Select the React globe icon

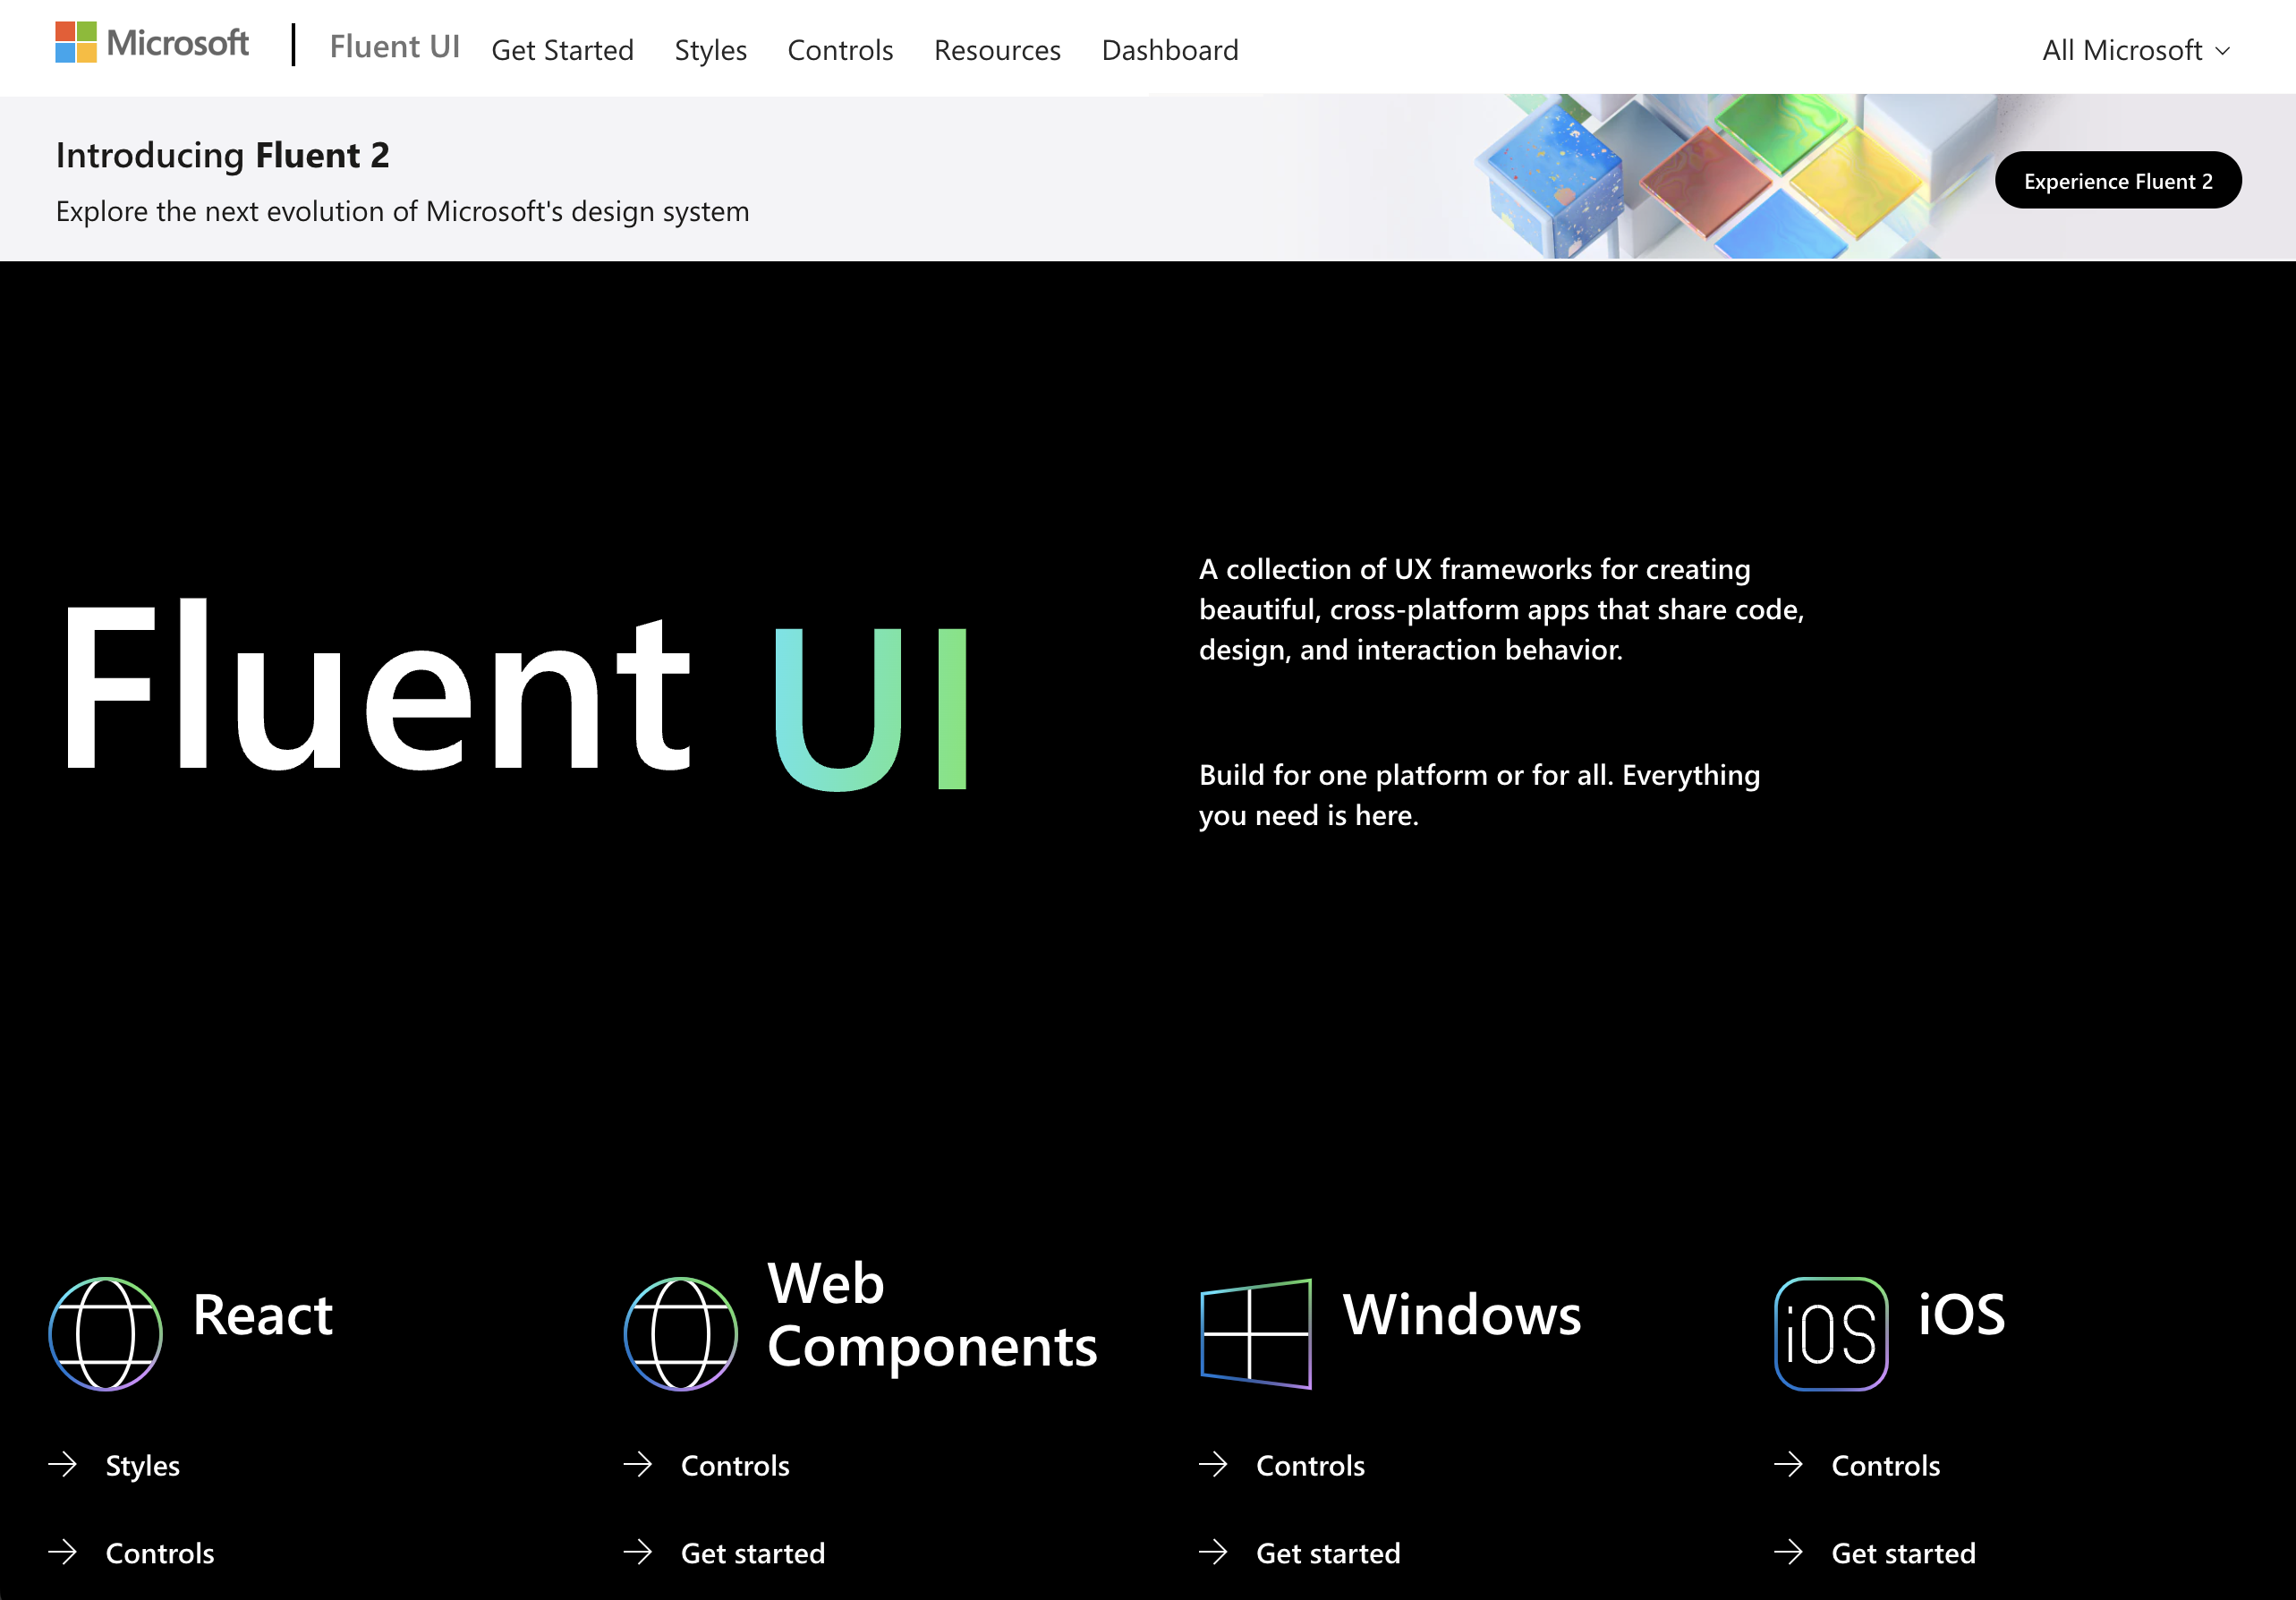point(107,1335)
